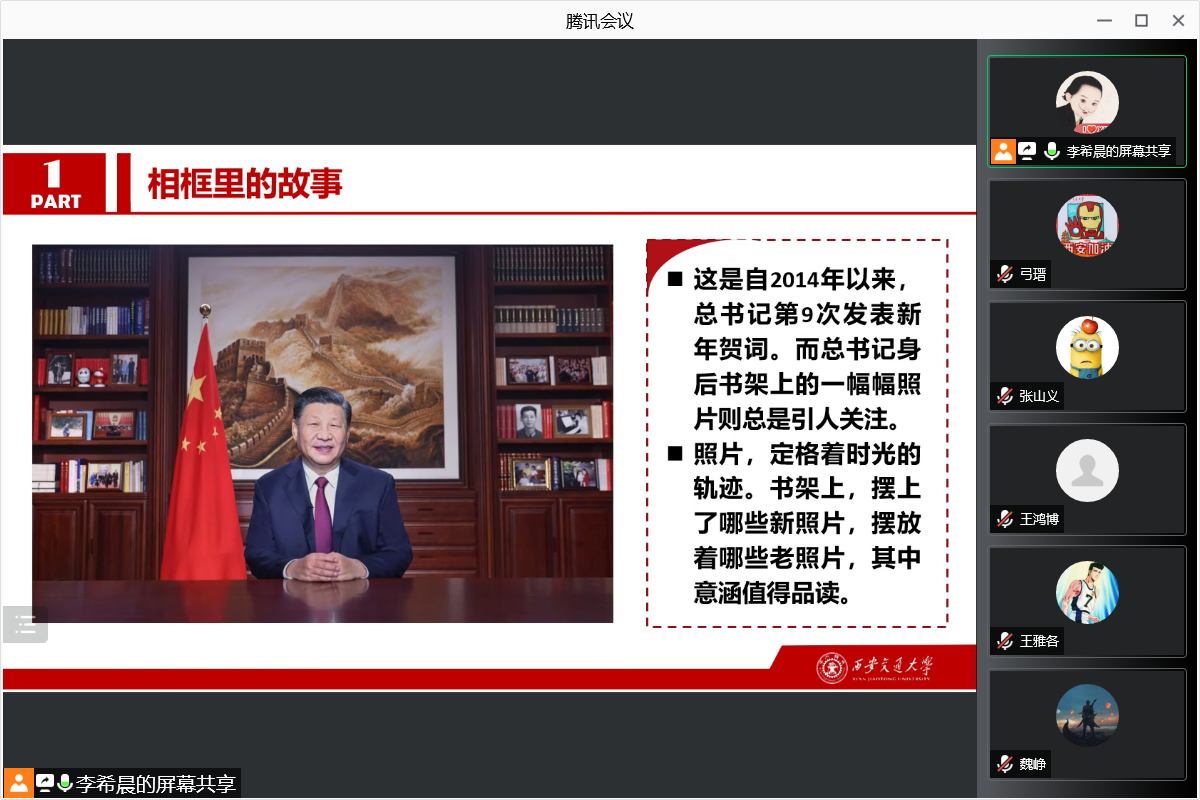Select 张山义's Minion avatar

pos(1087,347)
